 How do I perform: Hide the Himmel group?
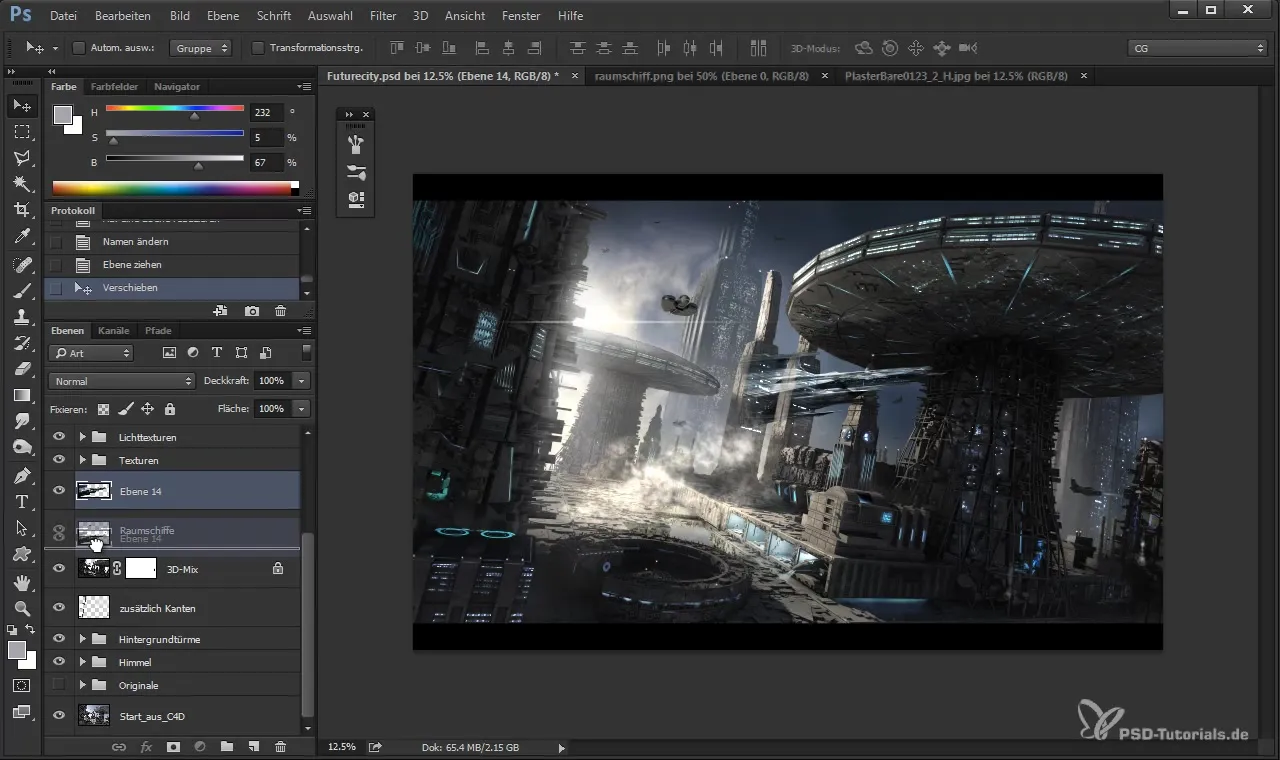coord(59,662)
